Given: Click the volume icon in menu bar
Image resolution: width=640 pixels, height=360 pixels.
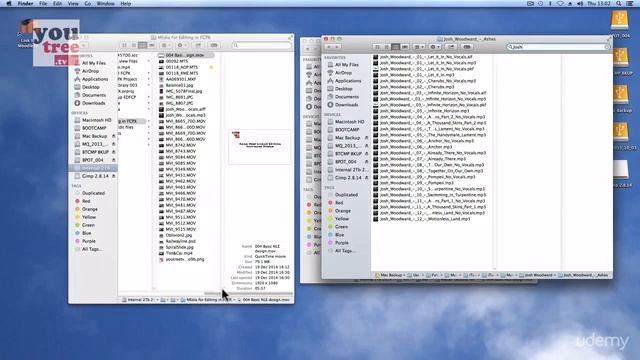Looking at the screenshot, I should pos(580,4).
